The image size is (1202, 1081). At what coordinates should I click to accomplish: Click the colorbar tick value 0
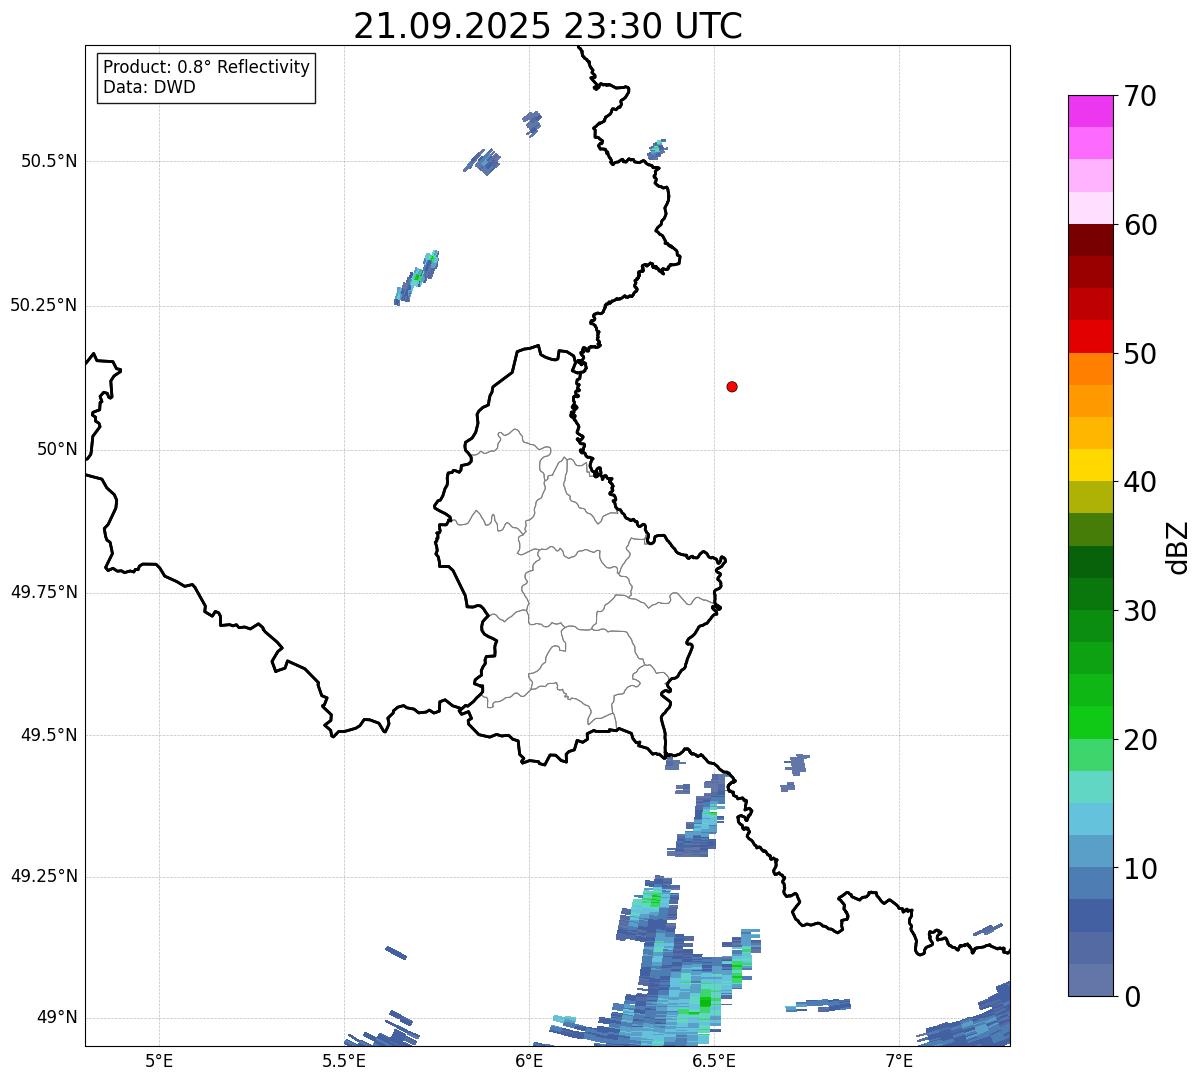[1132, 997]
